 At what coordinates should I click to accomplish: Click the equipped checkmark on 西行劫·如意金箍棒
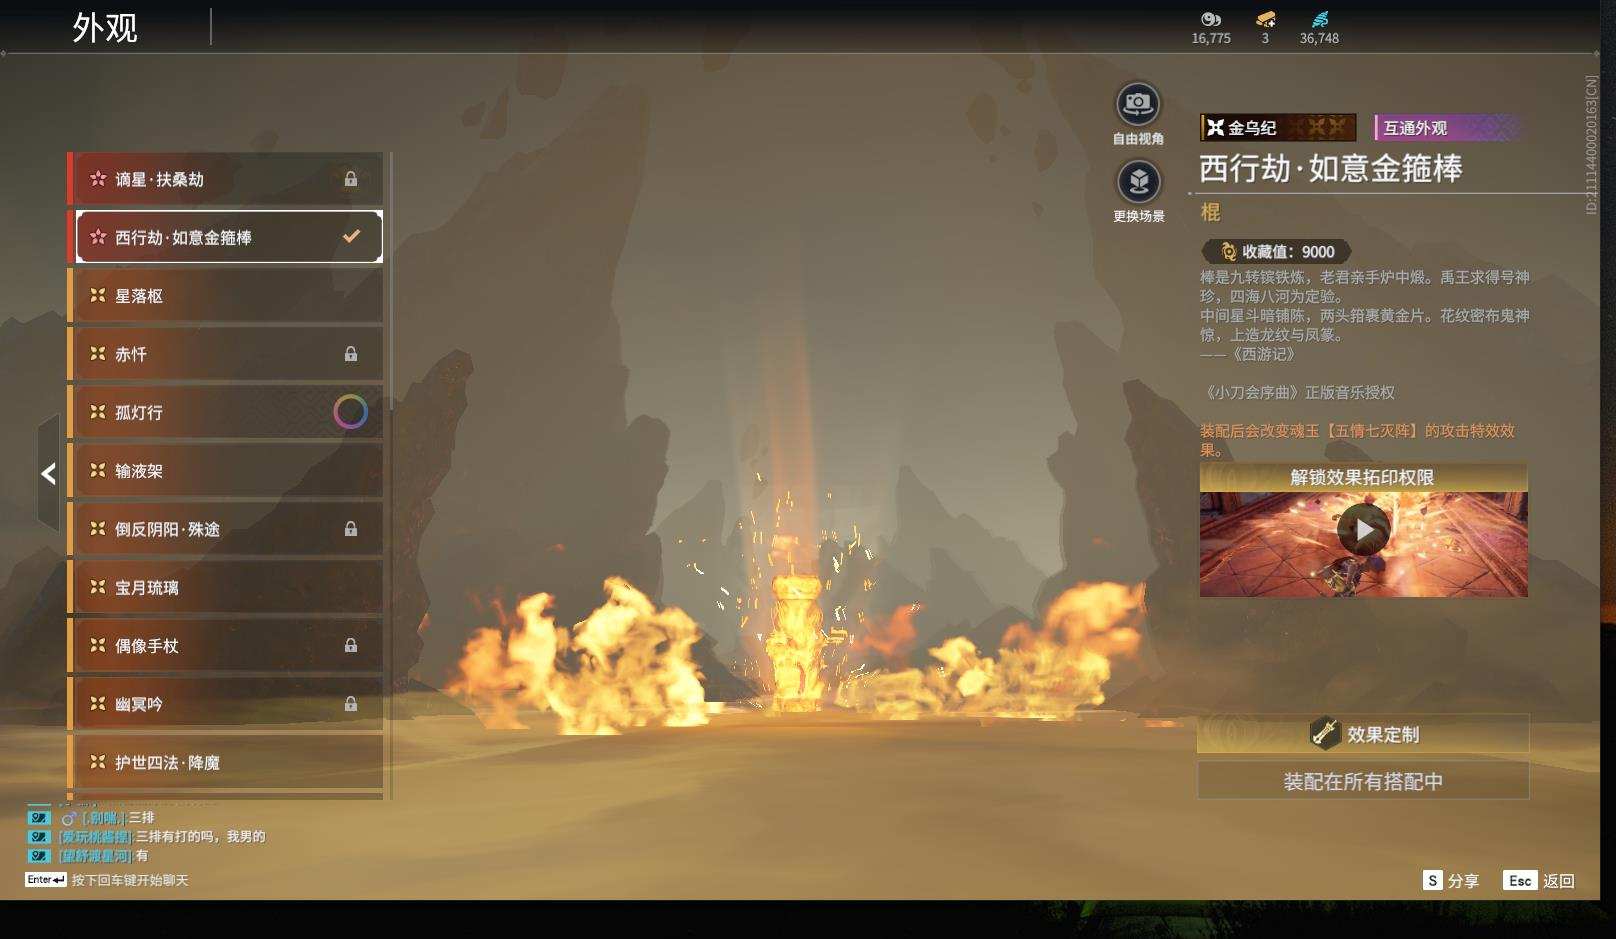(351, 237)
